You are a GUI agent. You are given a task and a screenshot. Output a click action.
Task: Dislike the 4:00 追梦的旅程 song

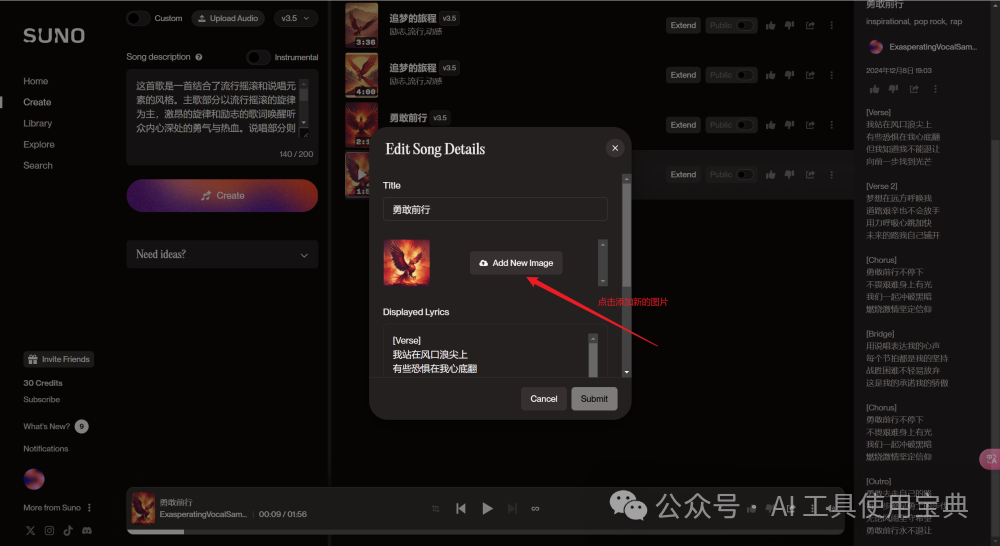(x=790, y=75)
